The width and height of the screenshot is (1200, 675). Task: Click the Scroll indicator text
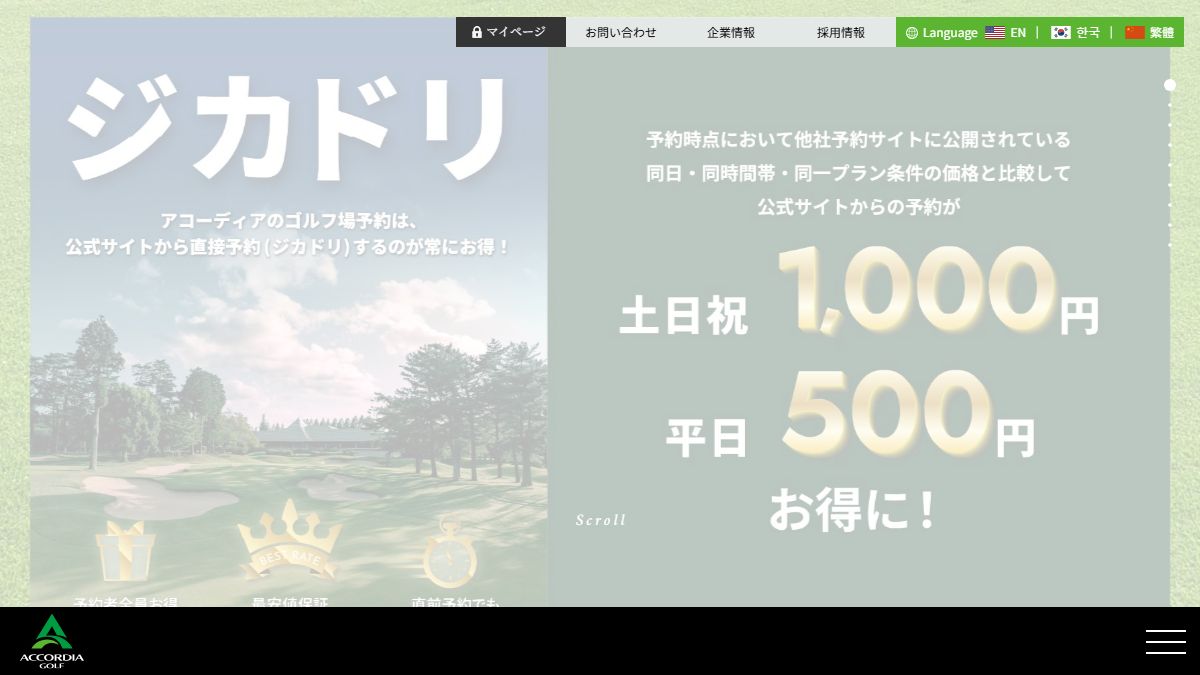pyautogui.click(x=601, y=520)
